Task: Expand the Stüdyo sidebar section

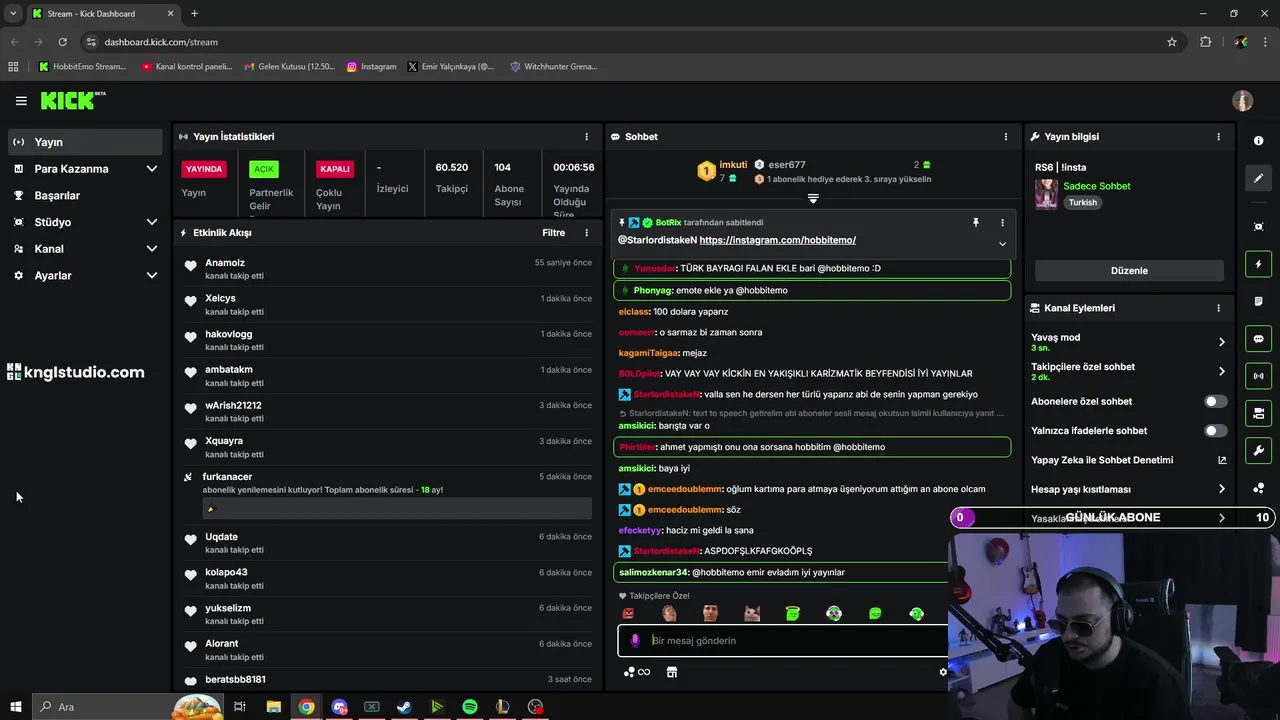Action: (x=85, y=222)
